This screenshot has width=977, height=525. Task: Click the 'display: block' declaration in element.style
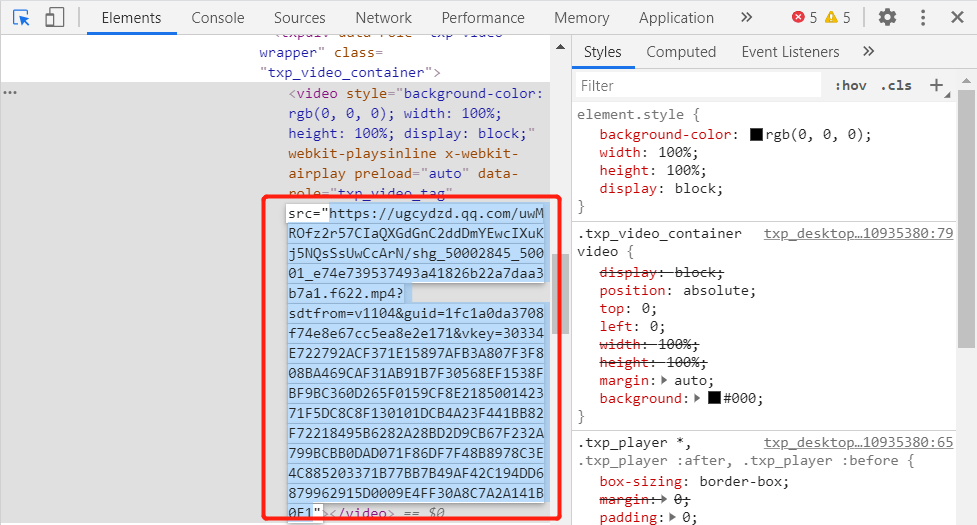661,189
